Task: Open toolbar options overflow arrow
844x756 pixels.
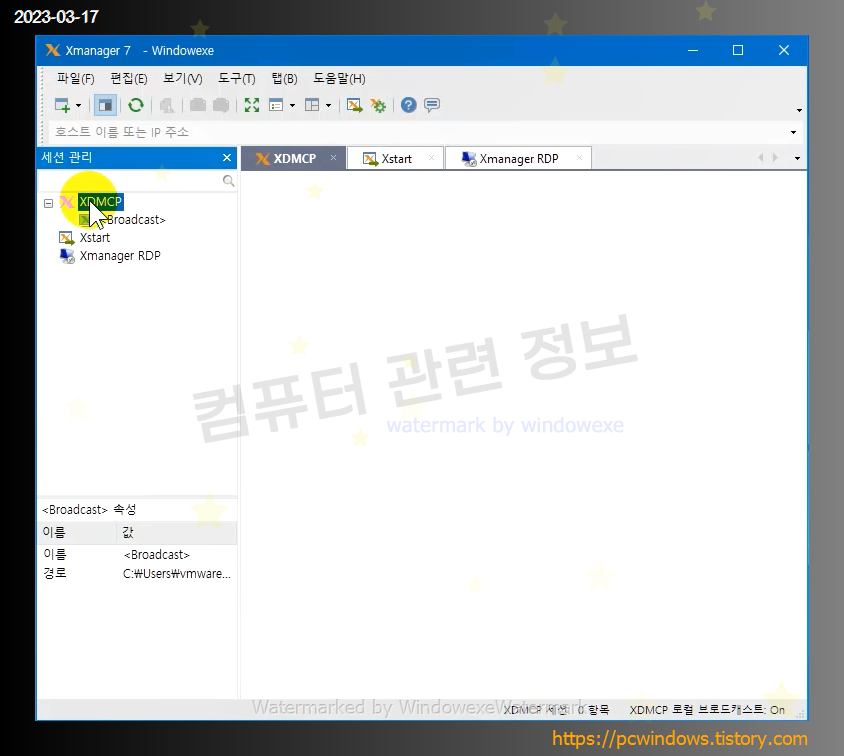Action: click(799, 110)
